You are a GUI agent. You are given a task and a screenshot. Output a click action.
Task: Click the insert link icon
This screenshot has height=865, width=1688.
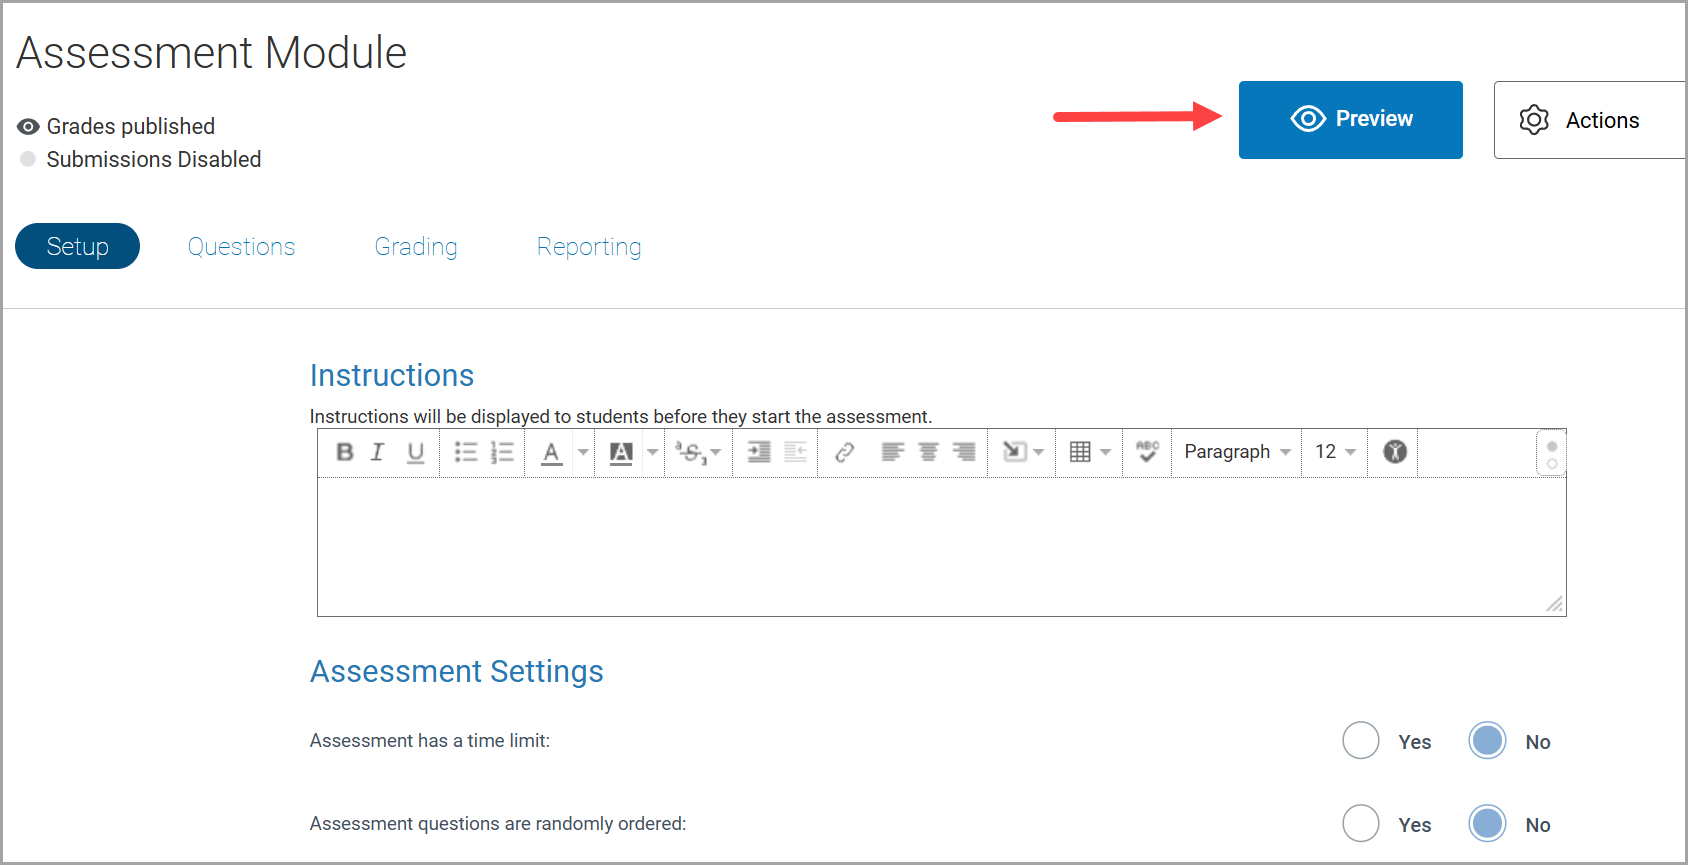coord(845,452)
